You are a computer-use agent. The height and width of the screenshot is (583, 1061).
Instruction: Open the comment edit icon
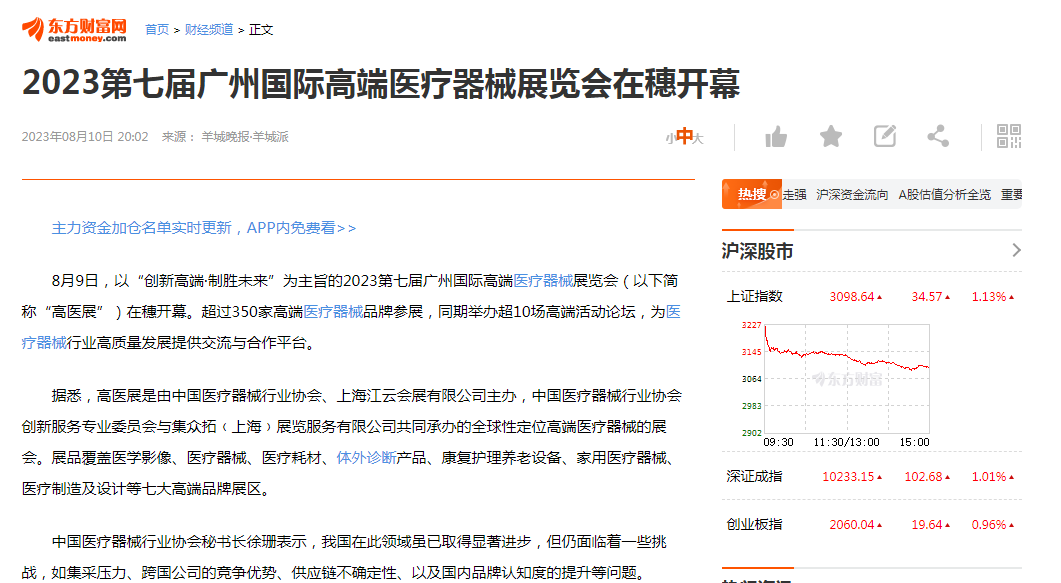point(884,137)
